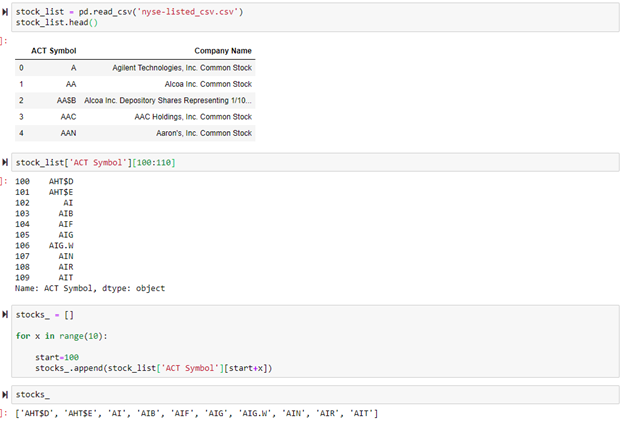Click the 'ACT Symbol' column header

[53, 50]
